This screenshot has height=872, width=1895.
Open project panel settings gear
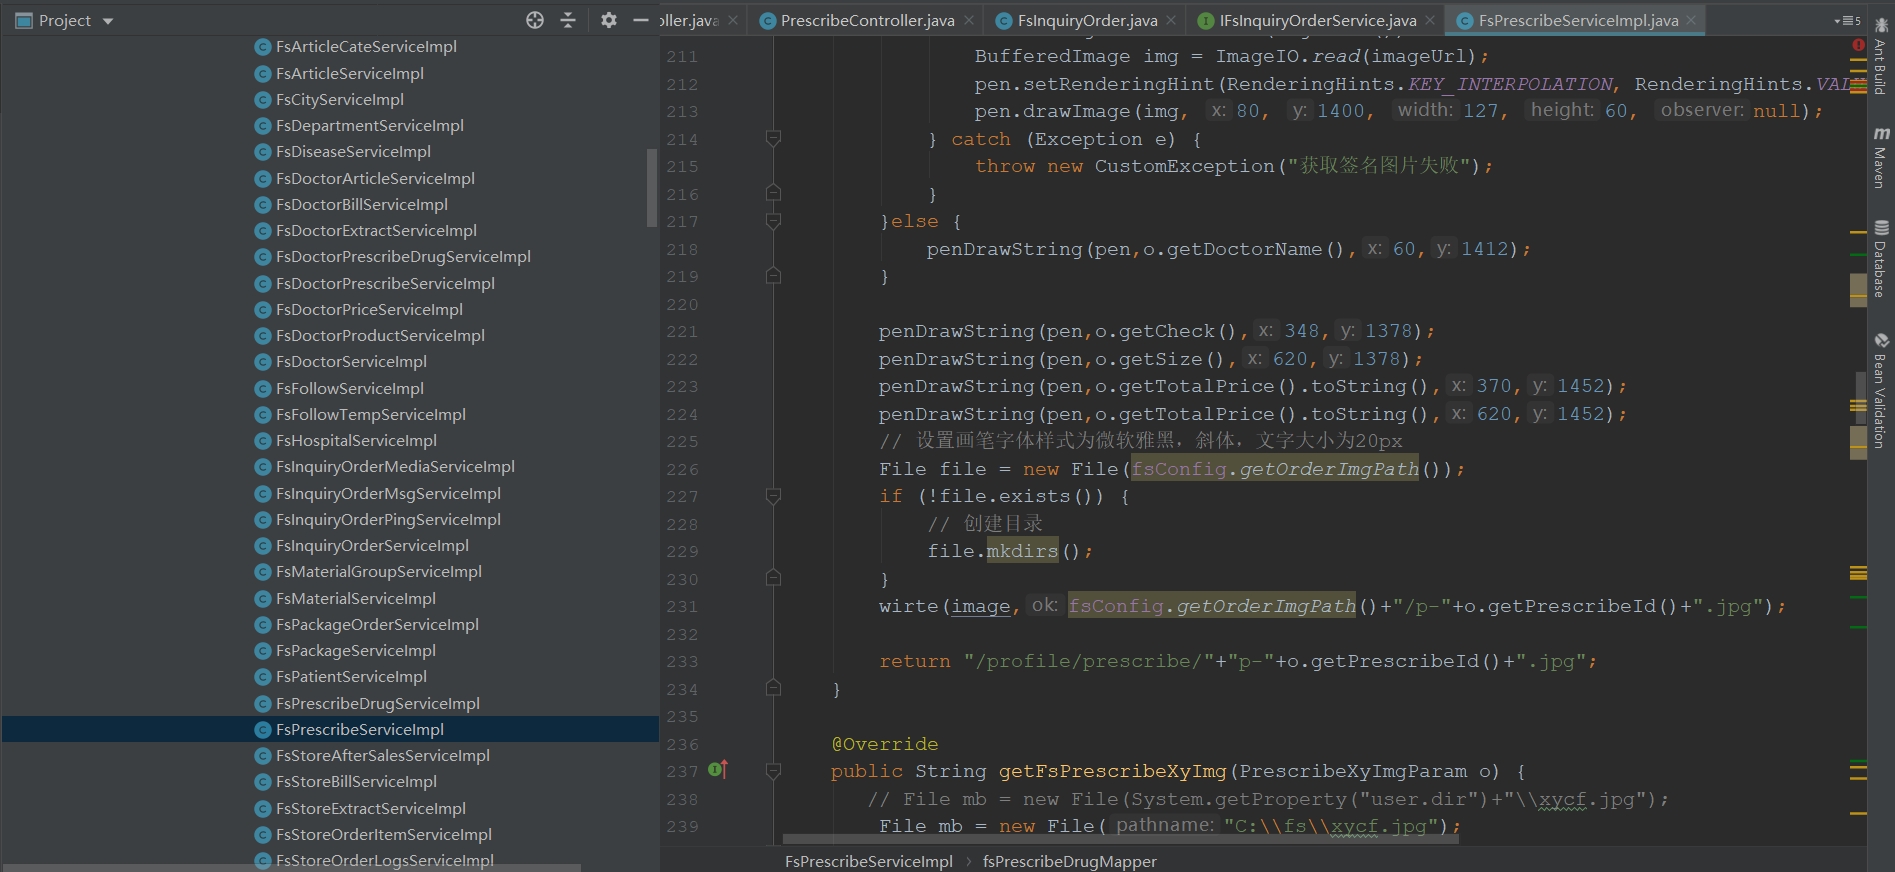pyautogui.click(x=609, y=20)
